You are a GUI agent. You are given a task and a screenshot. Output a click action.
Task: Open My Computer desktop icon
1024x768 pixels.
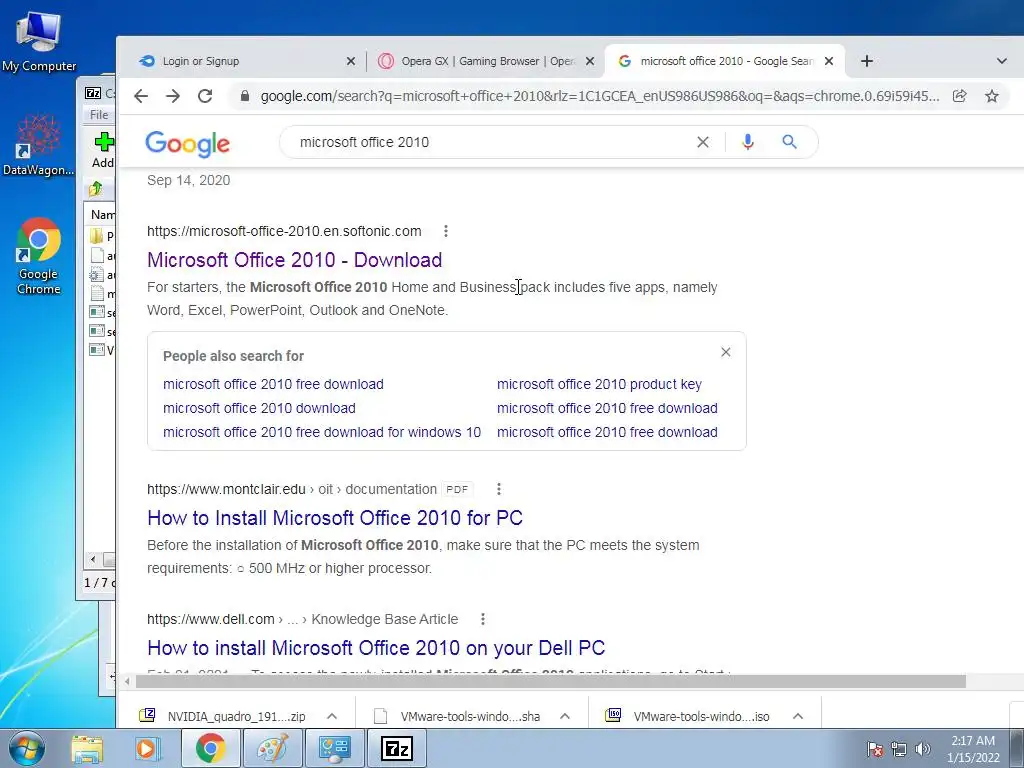click(39, 42)
